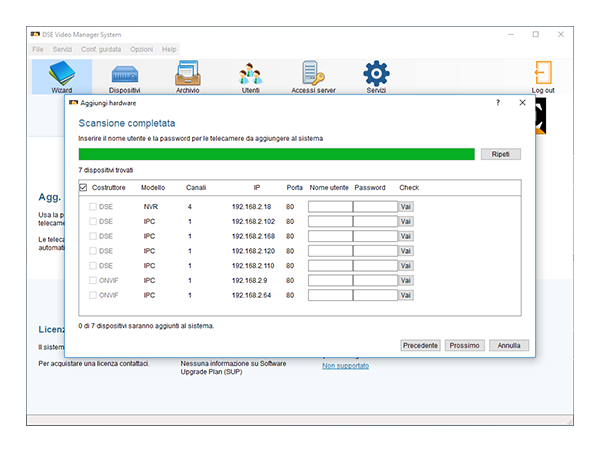Image resolution: width=600 pixels, height=460 pixels.
Task: Click the Prossimo button
Action: point(465,345)
